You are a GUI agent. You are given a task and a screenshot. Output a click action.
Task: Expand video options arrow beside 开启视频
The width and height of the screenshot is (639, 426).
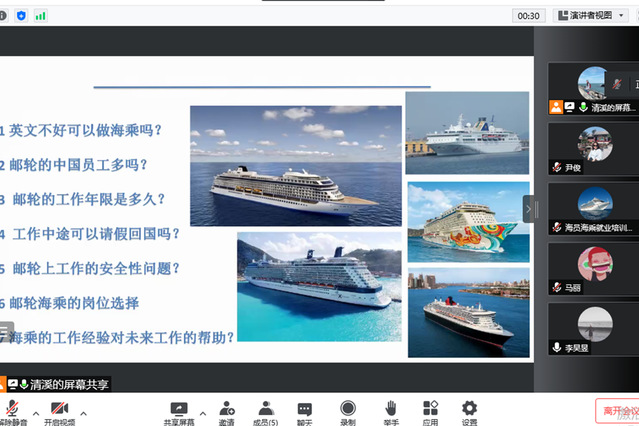pos(83,412)
